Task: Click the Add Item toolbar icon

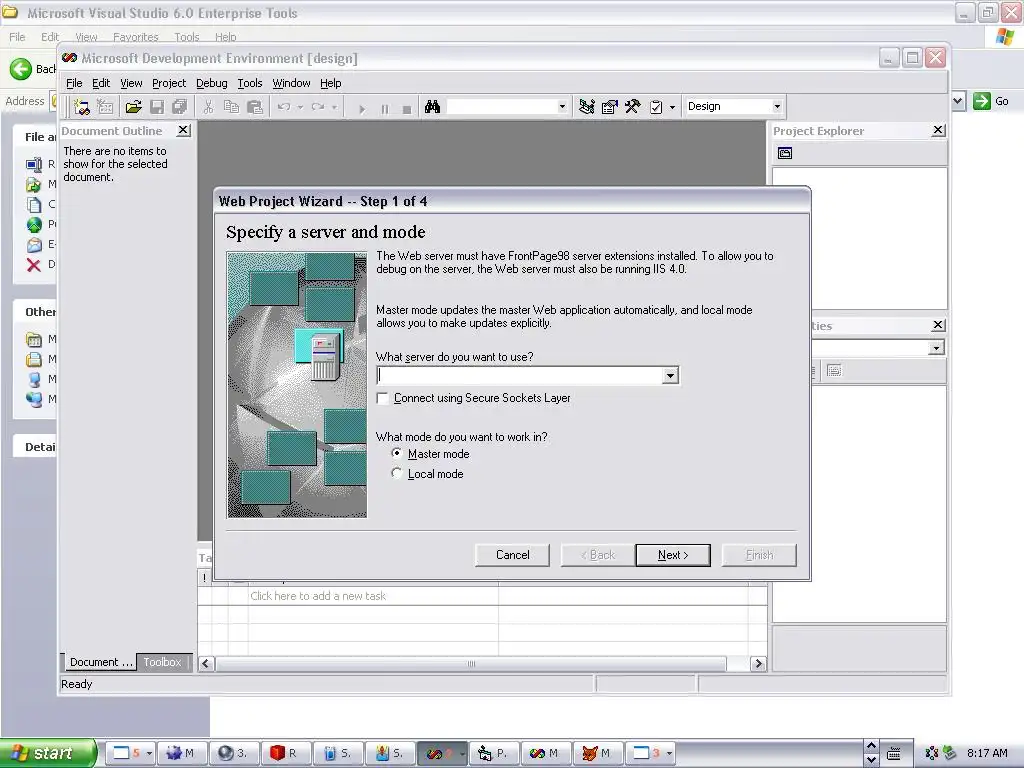Action: [105, 106]
